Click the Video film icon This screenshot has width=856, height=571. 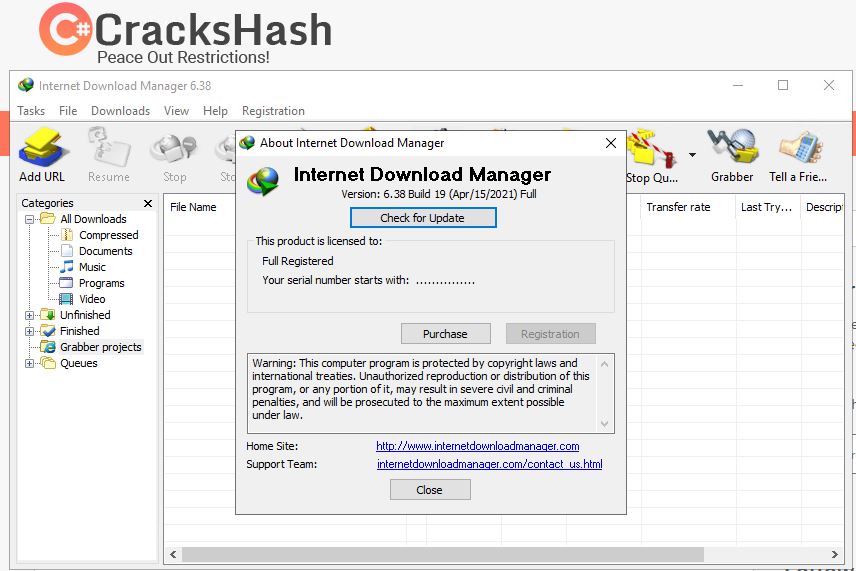point(67,299)
